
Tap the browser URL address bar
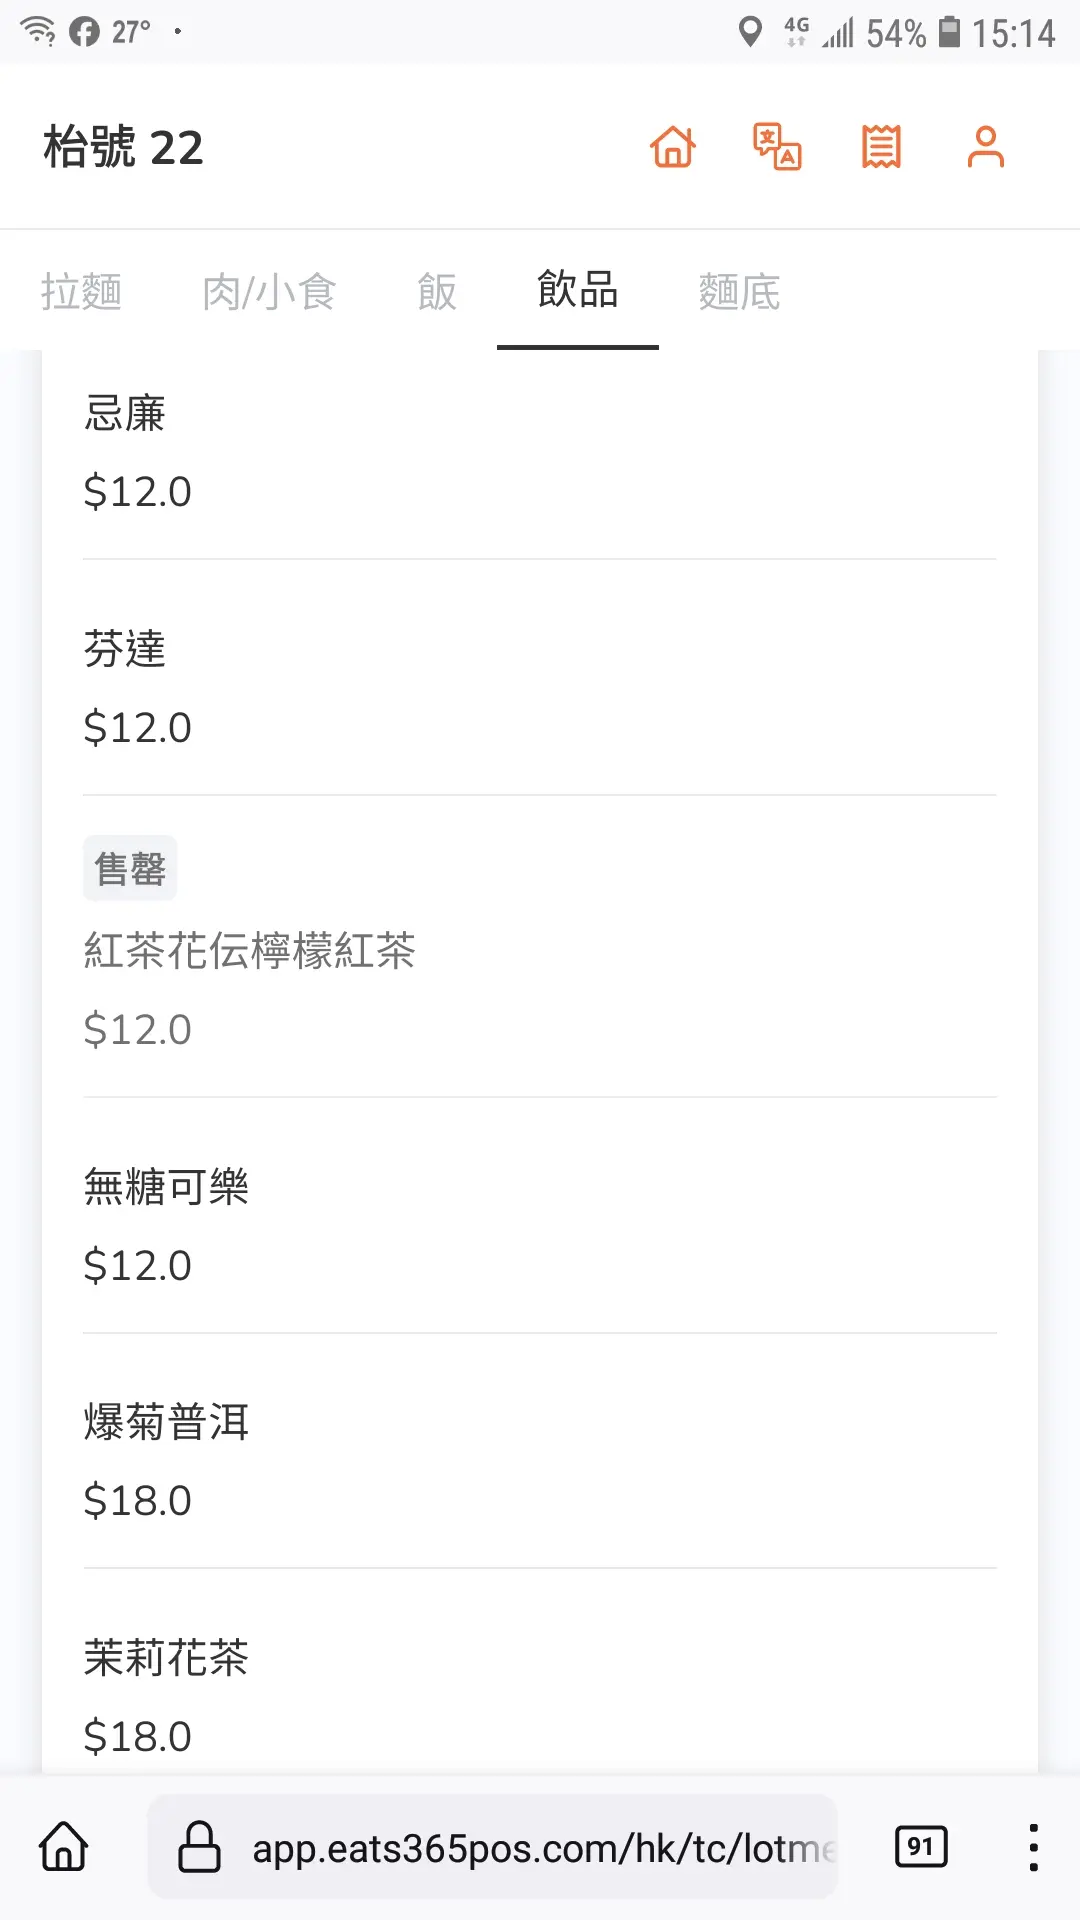[x=540, y=1848]
